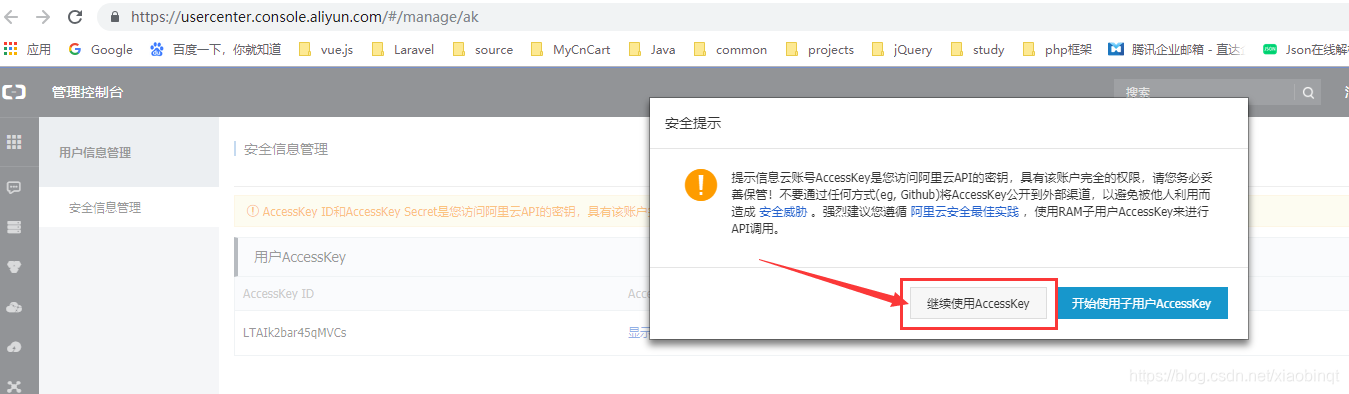Reload the page with the refresh icon
This screenshot has width=1349, height=394.
(75, 17)
